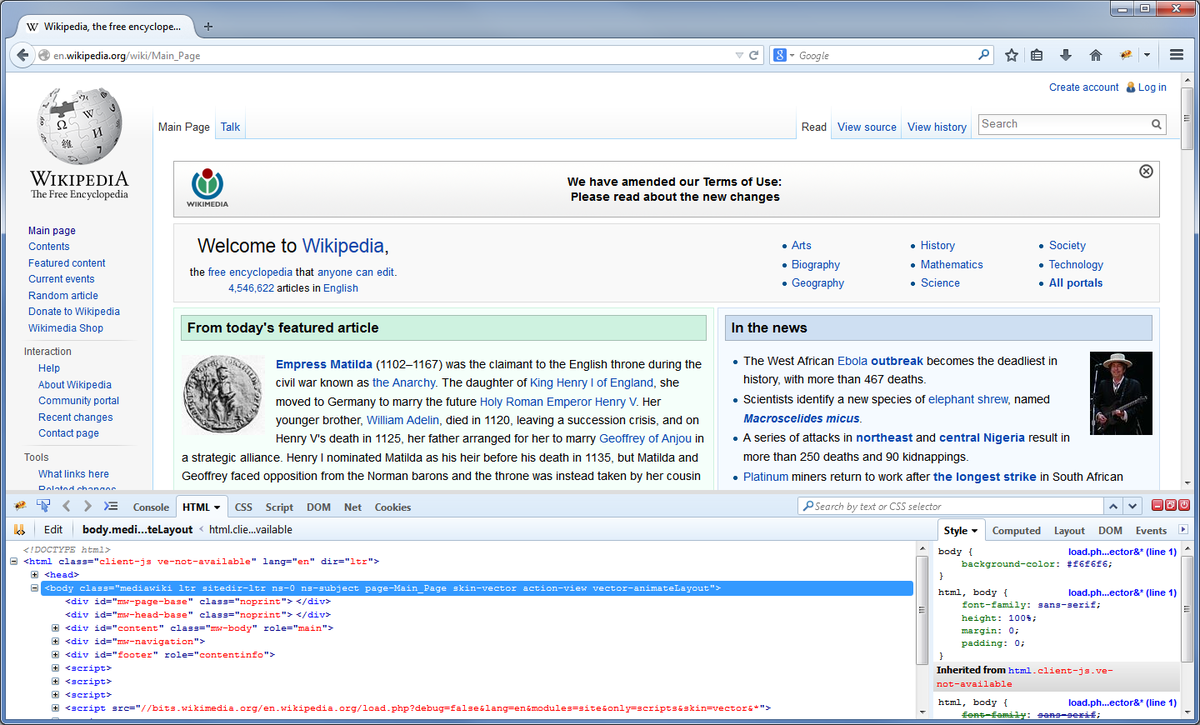This screenshot has width=1200, height=725.
Task: Open the Downloads icon
Action: tap(1066, 55)
